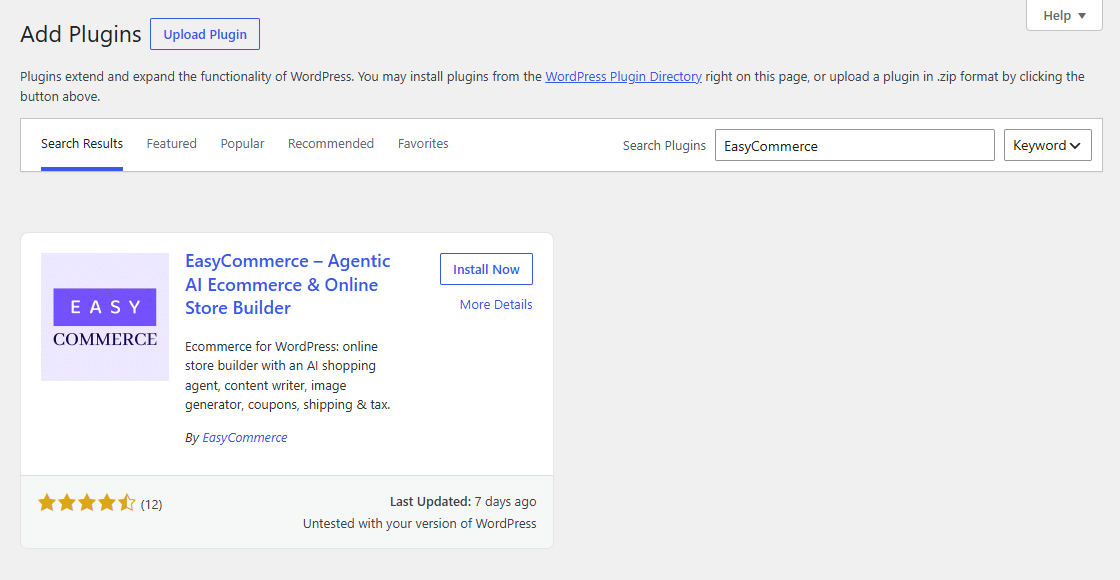Switch to the Popular tab
The height and width of the screenshot is (580, 1120).
pyautogui.click(x=242, y=144)
